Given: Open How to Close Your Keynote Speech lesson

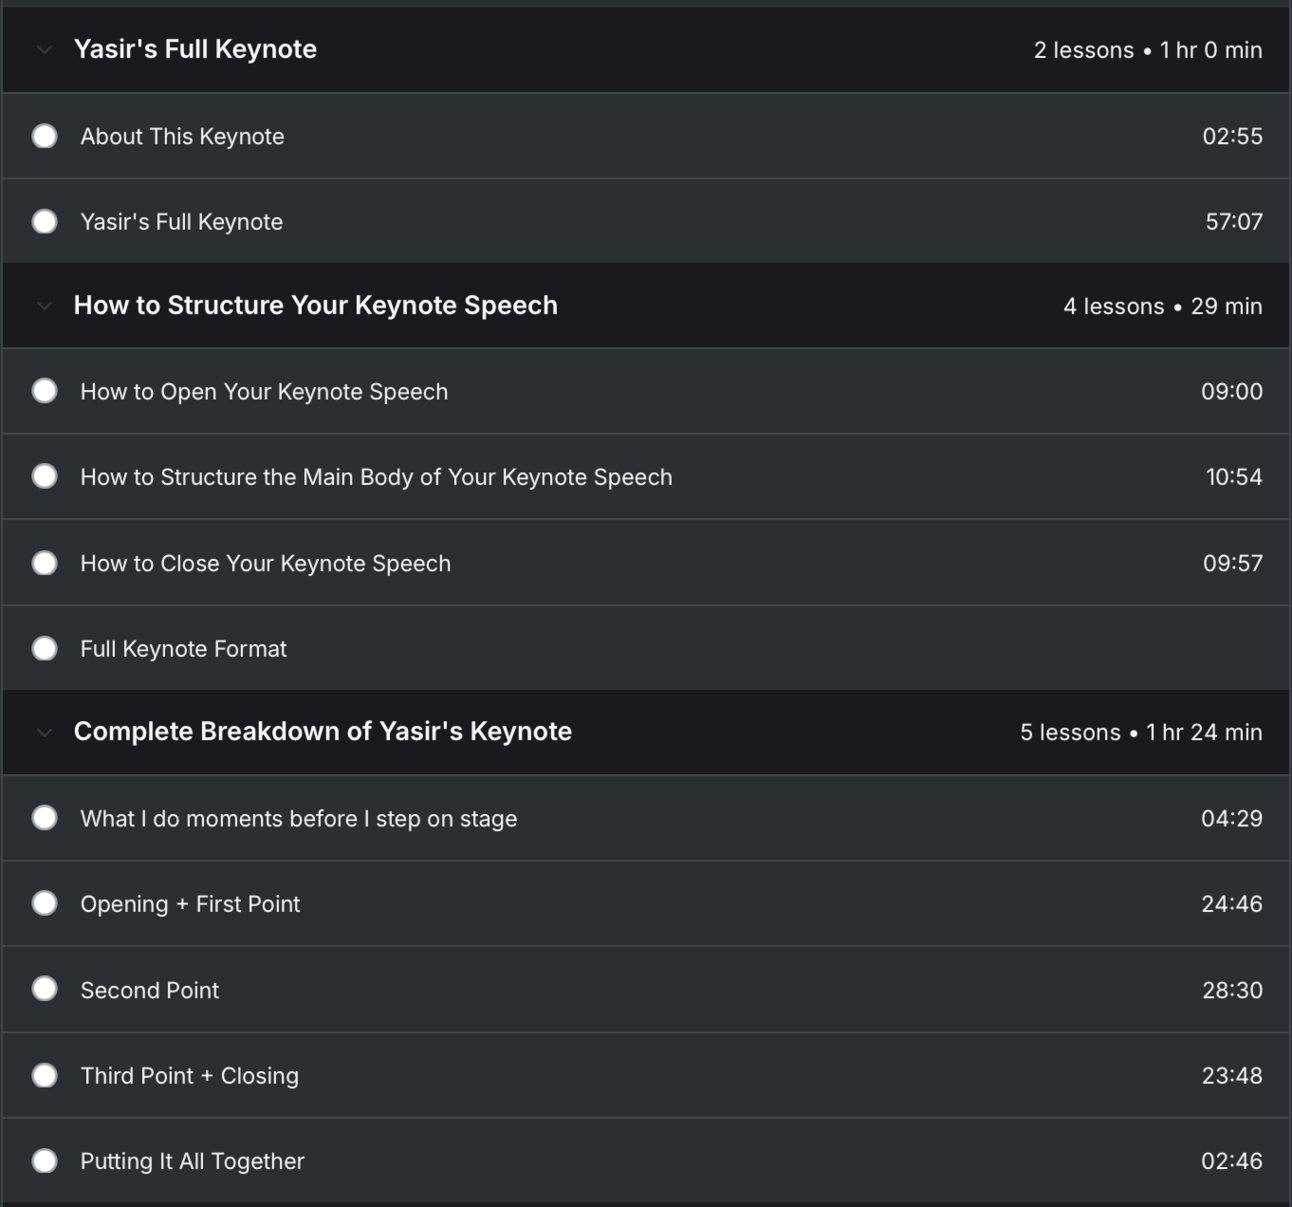Looking at the screenshot, I should click(x=265, y=563).
